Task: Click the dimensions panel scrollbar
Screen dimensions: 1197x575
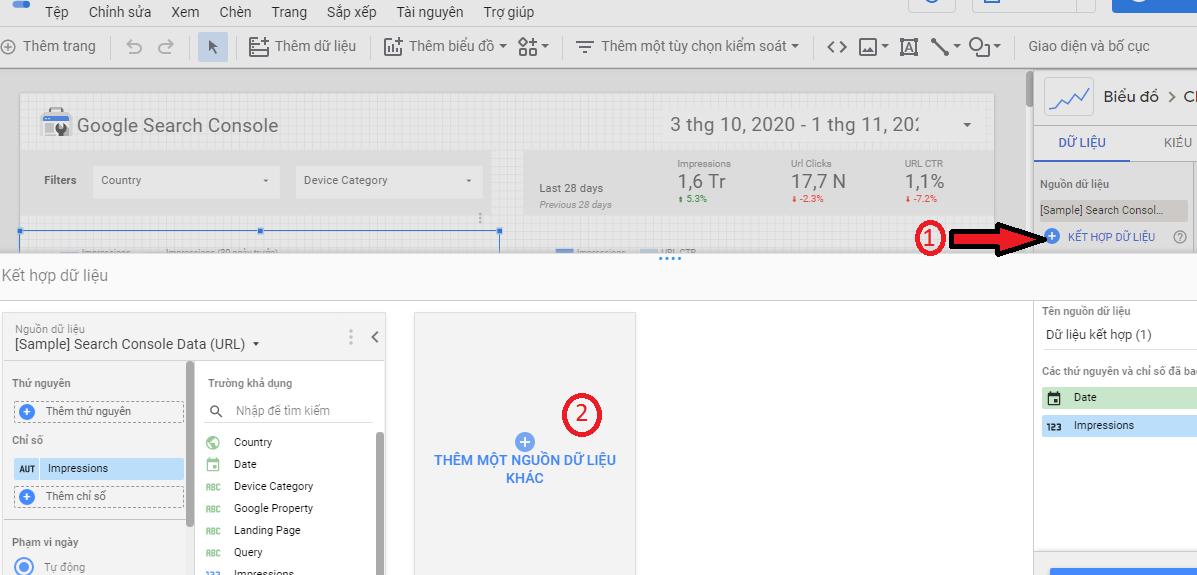Action: pos(190,443)
